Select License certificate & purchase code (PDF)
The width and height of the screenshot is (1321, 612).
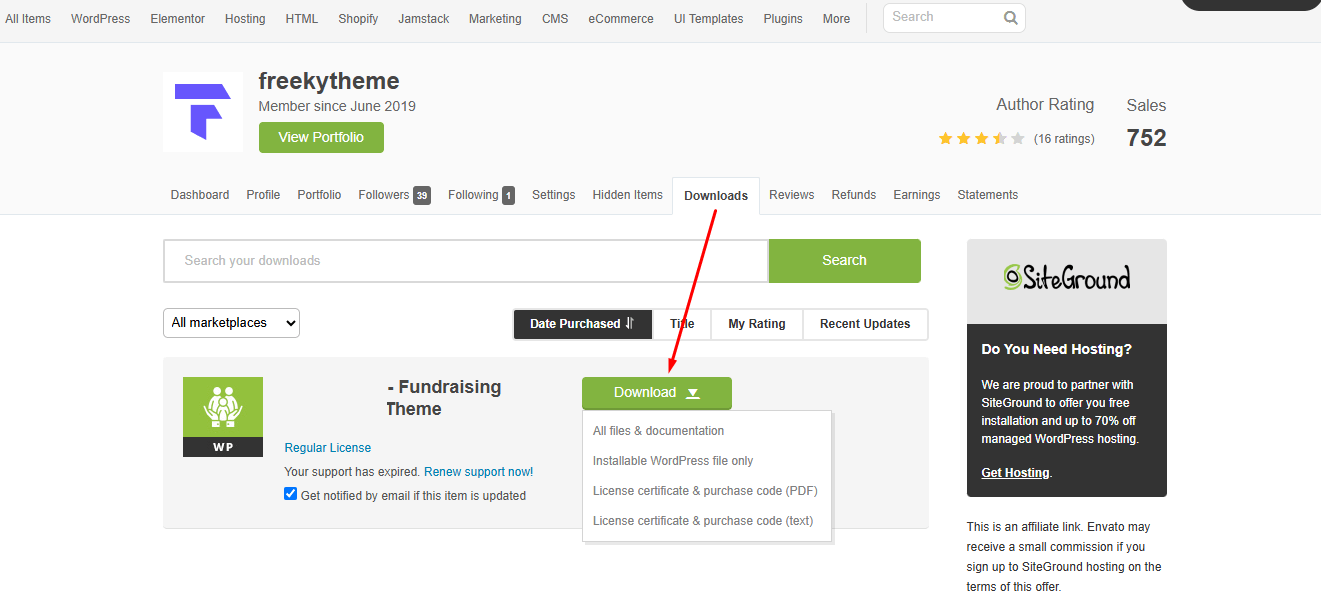click(705, 491)
